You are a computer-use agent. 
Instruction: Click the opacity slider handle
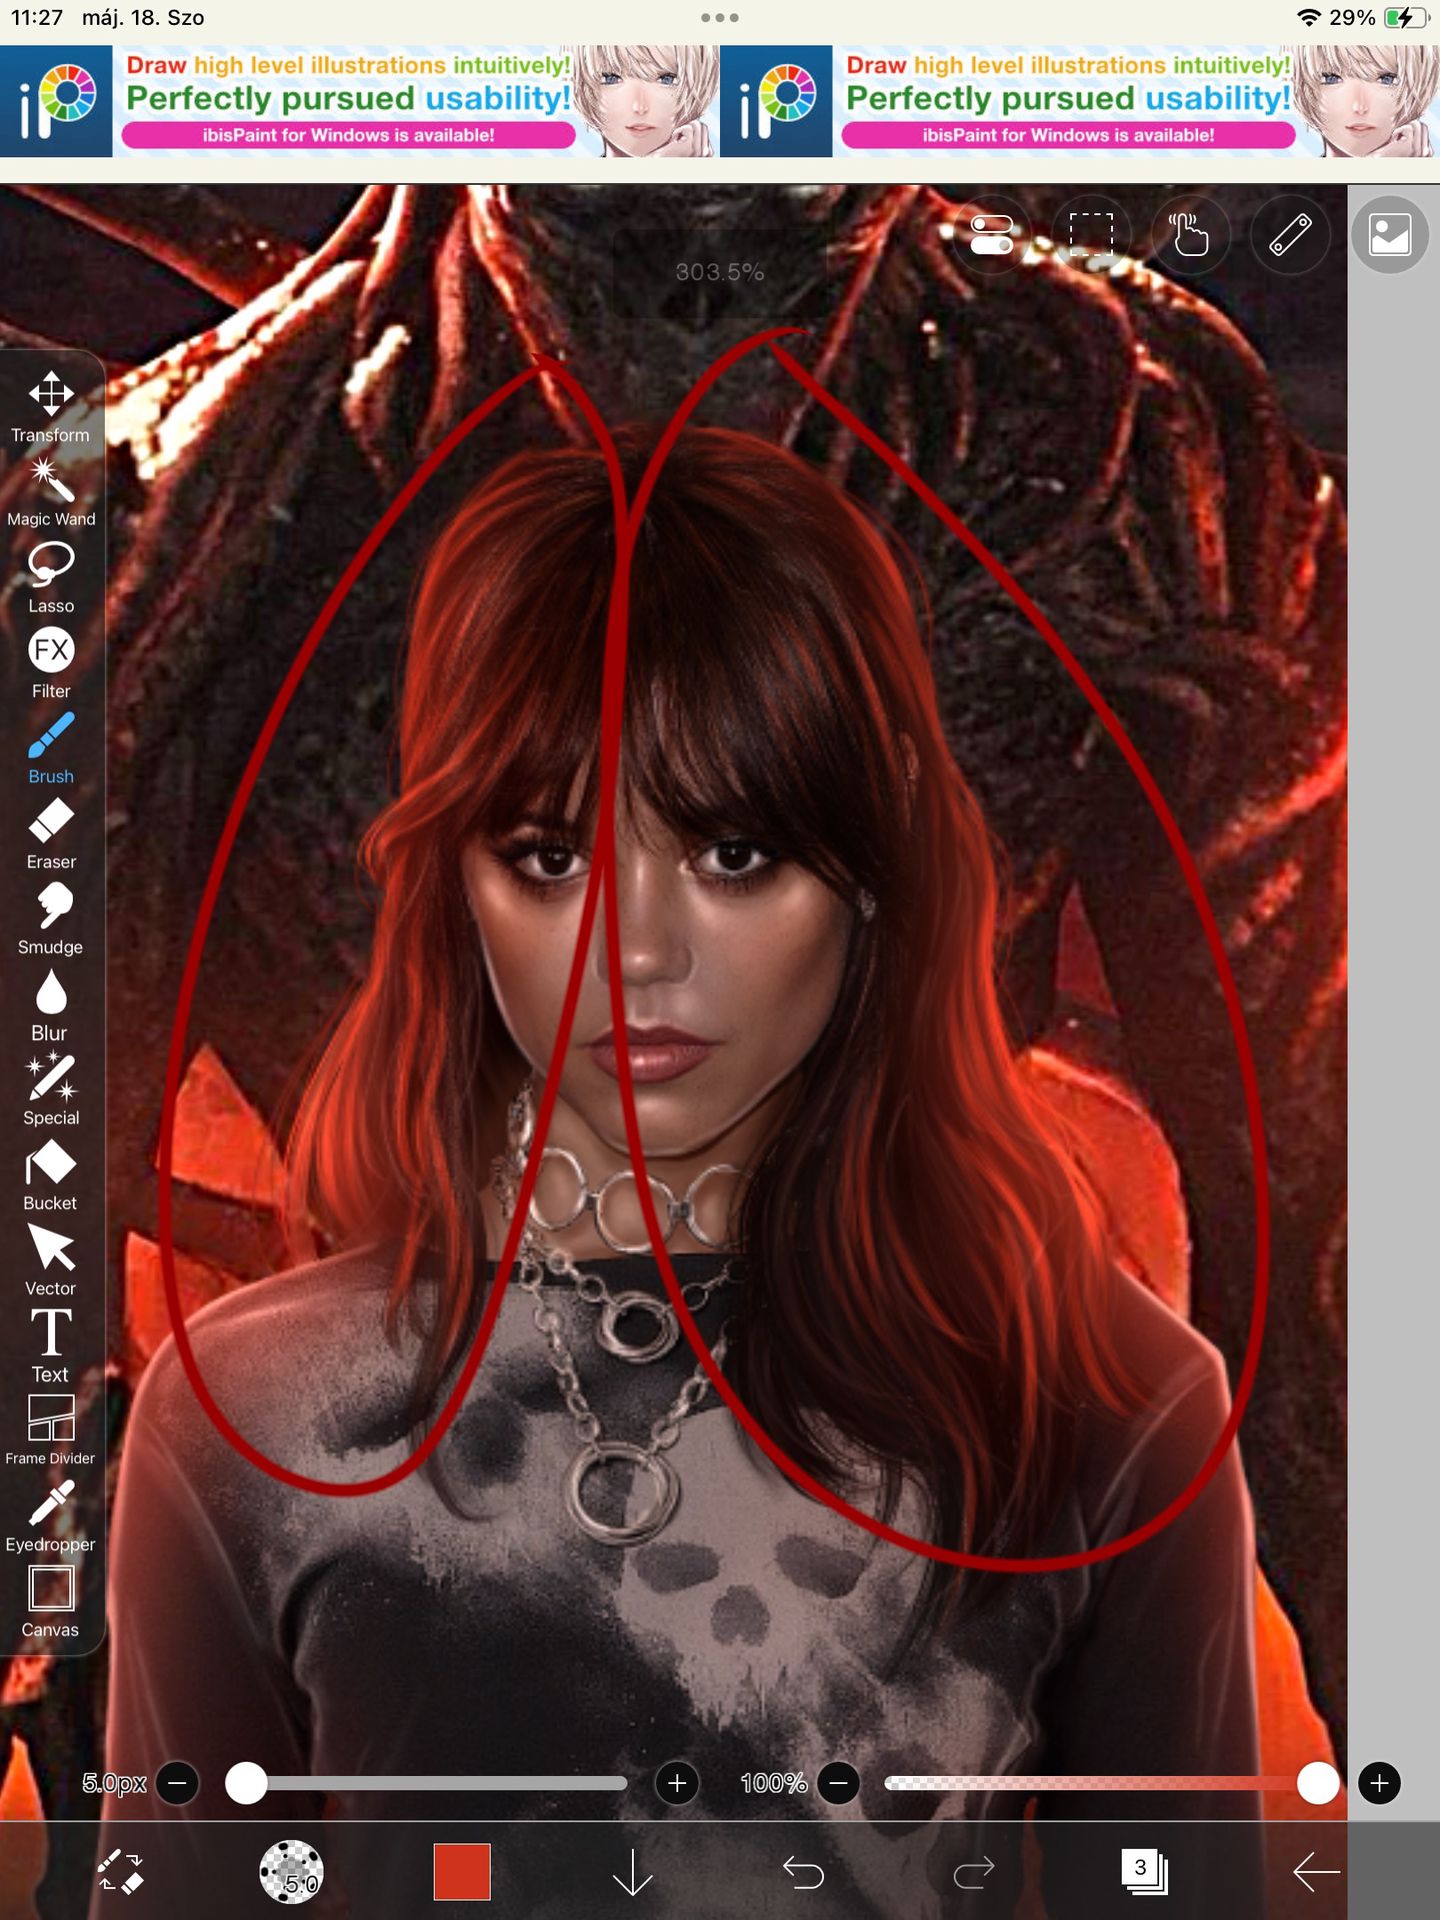click(1318, 1783)
